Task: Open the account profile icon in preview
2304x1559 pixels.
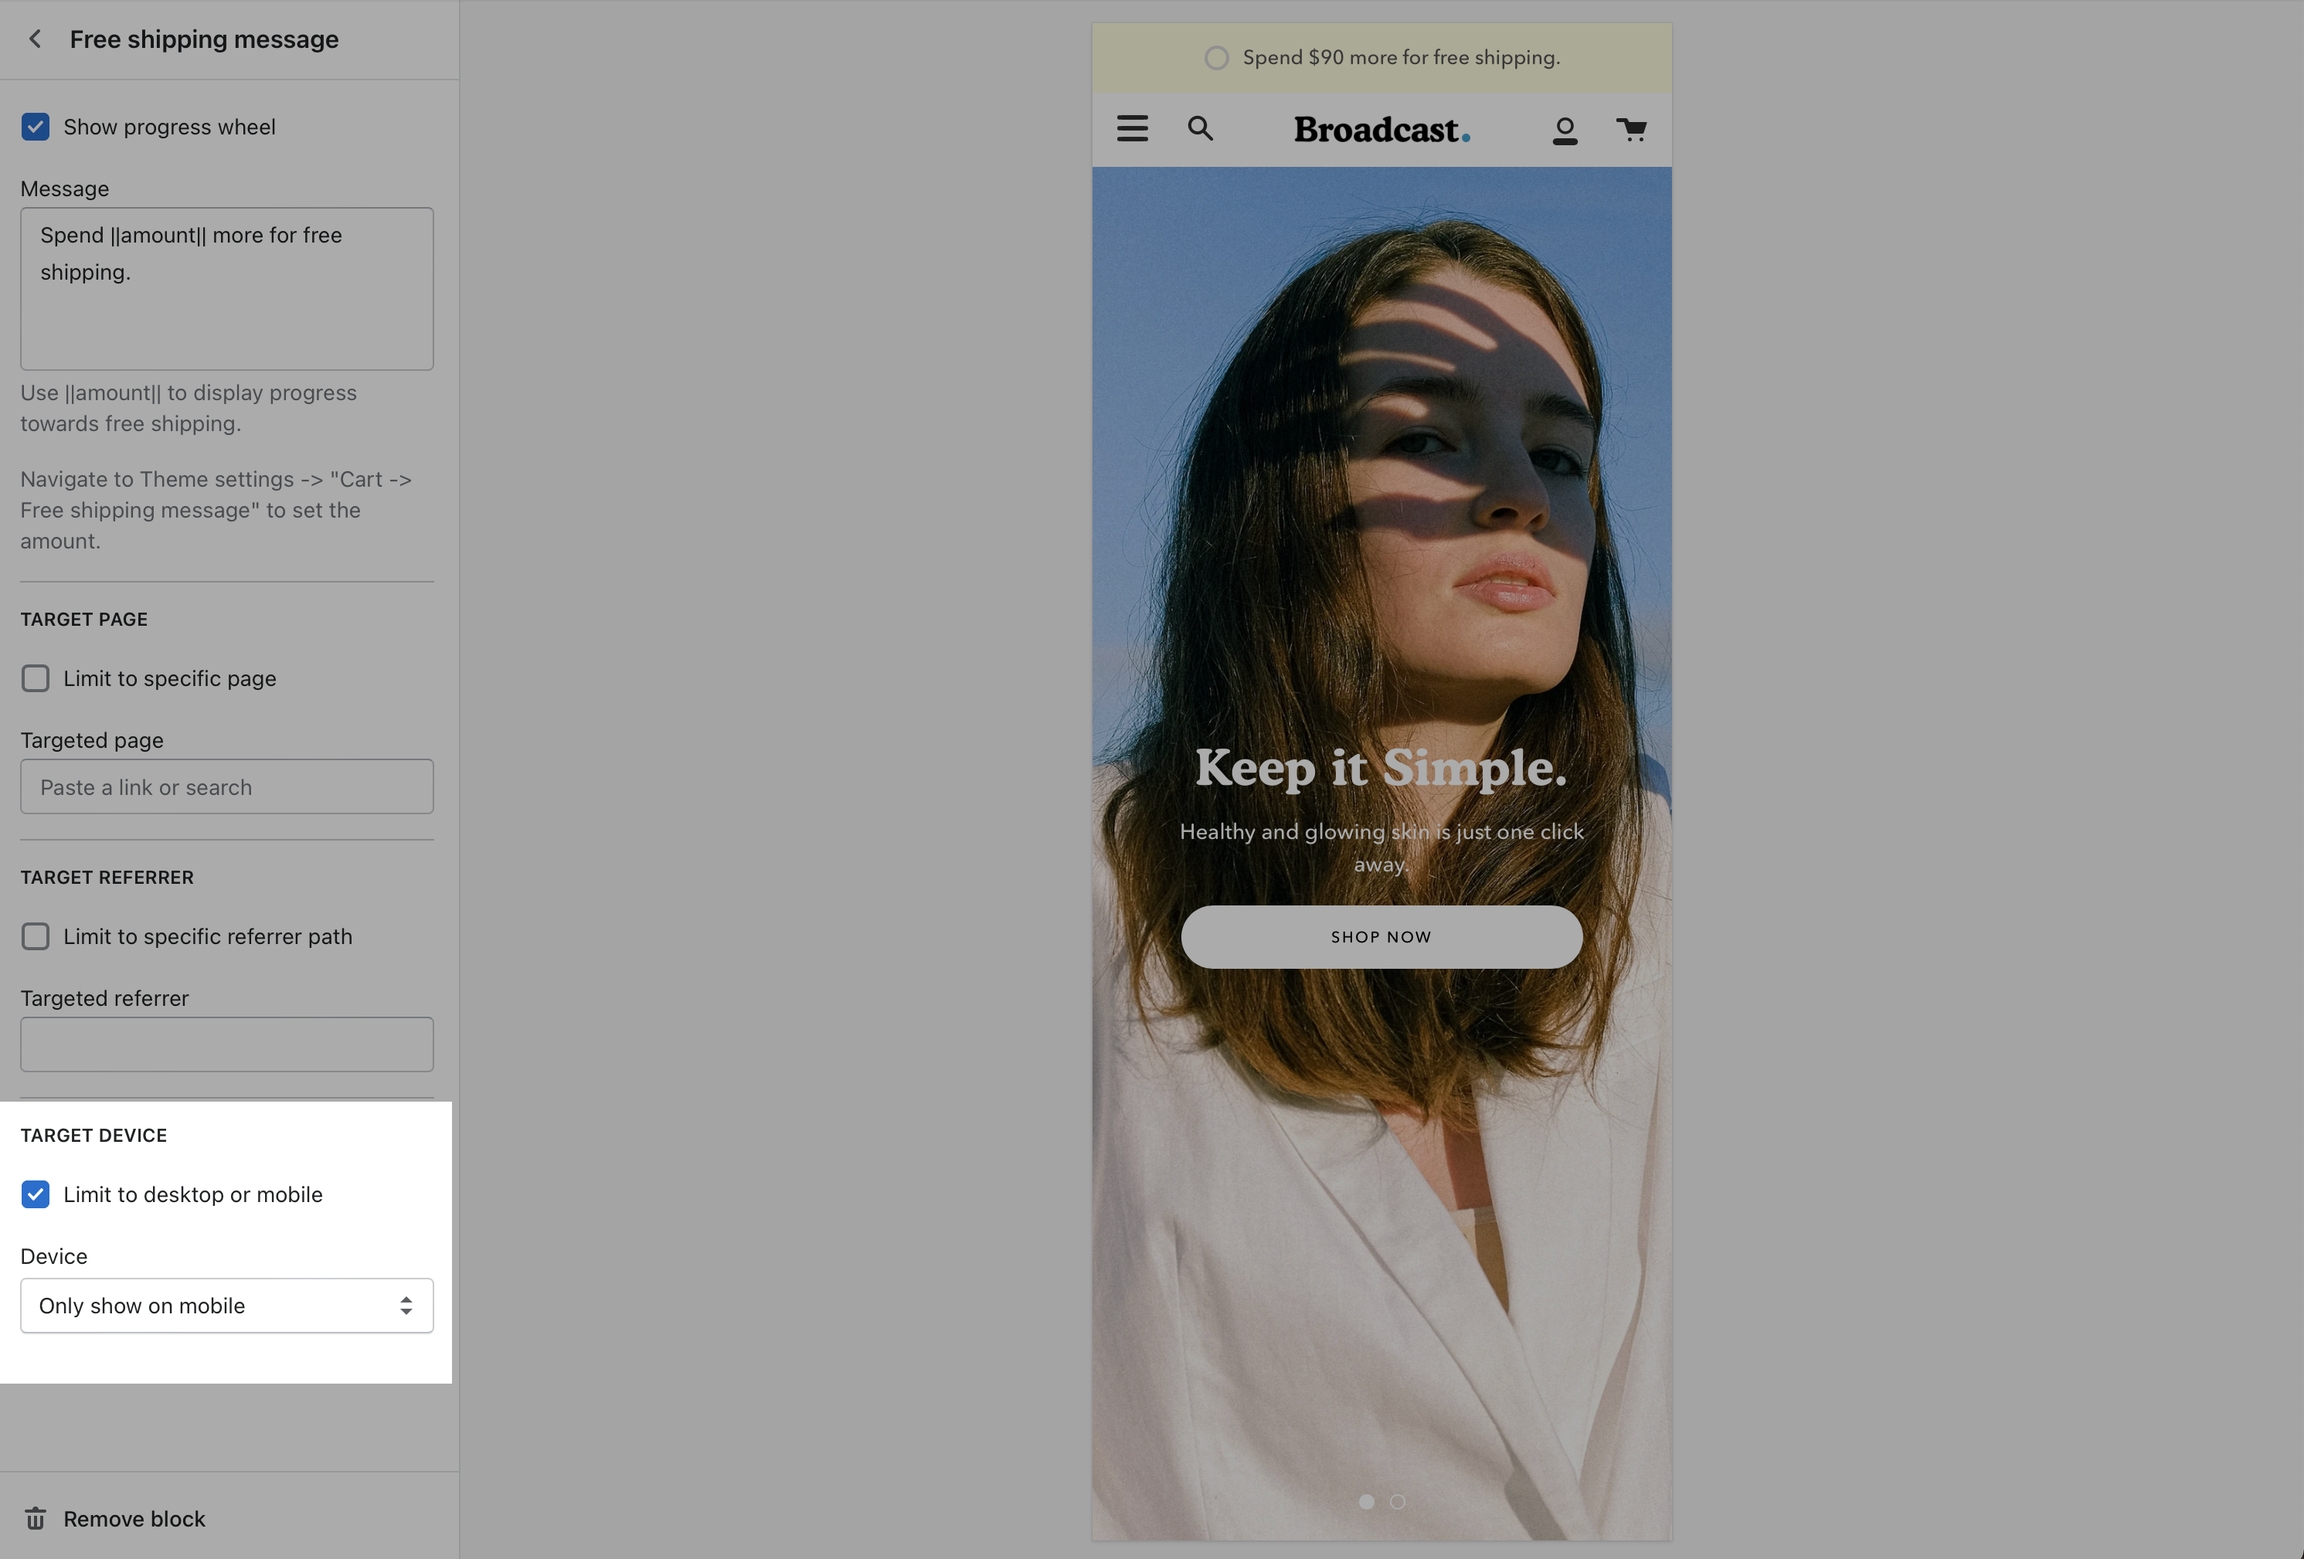Action: (x=1564, y=130)
